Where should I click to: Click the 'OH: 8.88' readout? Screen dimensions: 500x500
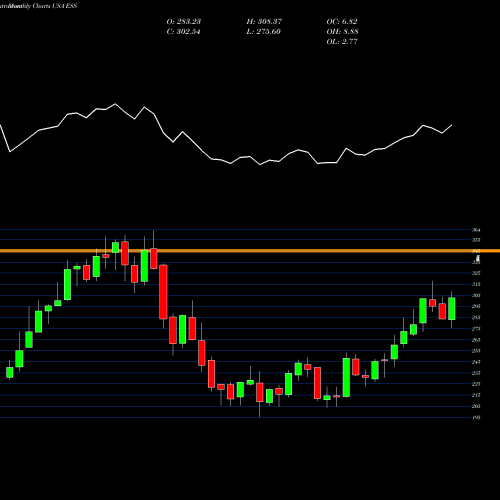click(x=342, y=31)
